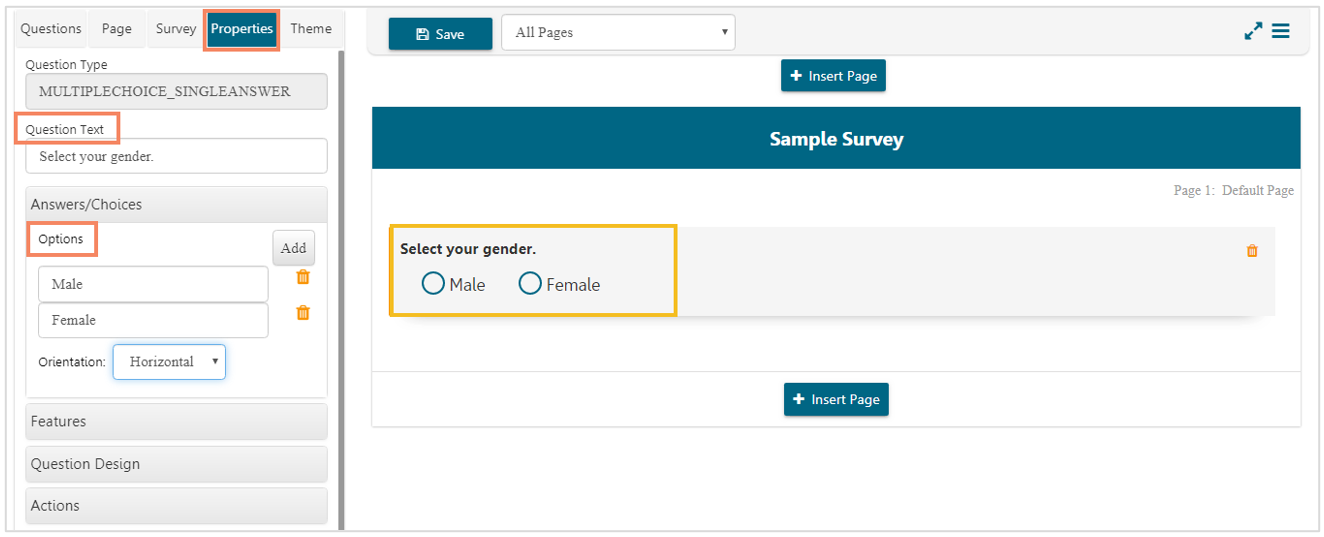Add a new answer option
The height and width of the screenshot is (537, 1324).
(x=293, y=248)
